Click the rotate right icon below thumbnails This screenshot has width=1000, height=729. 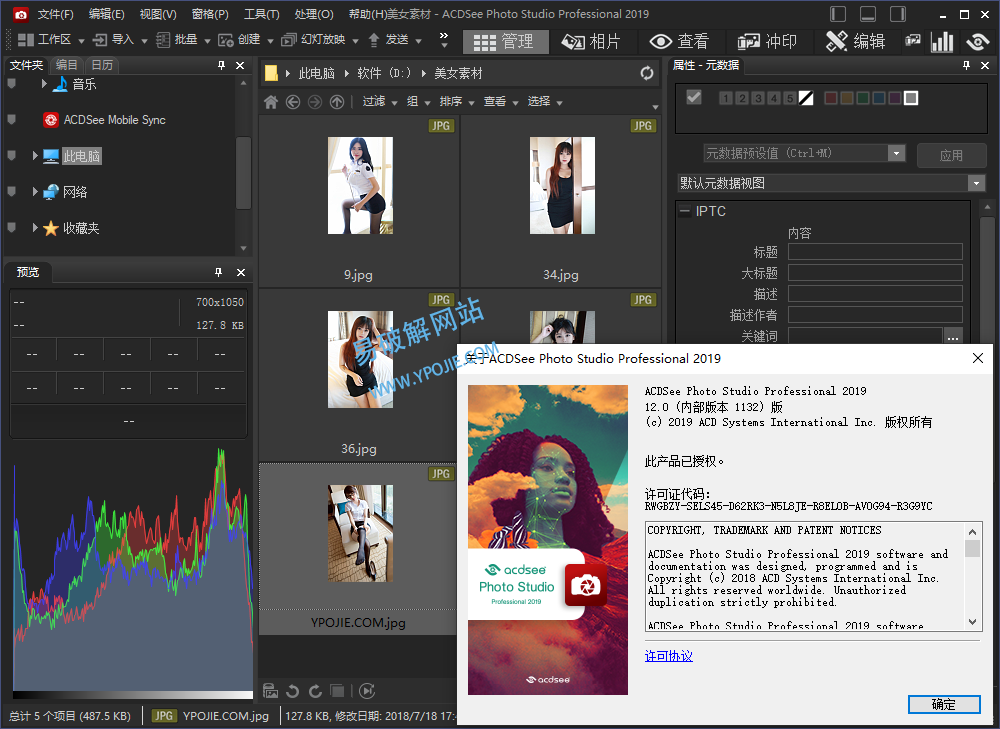click(x=315, y=690)
